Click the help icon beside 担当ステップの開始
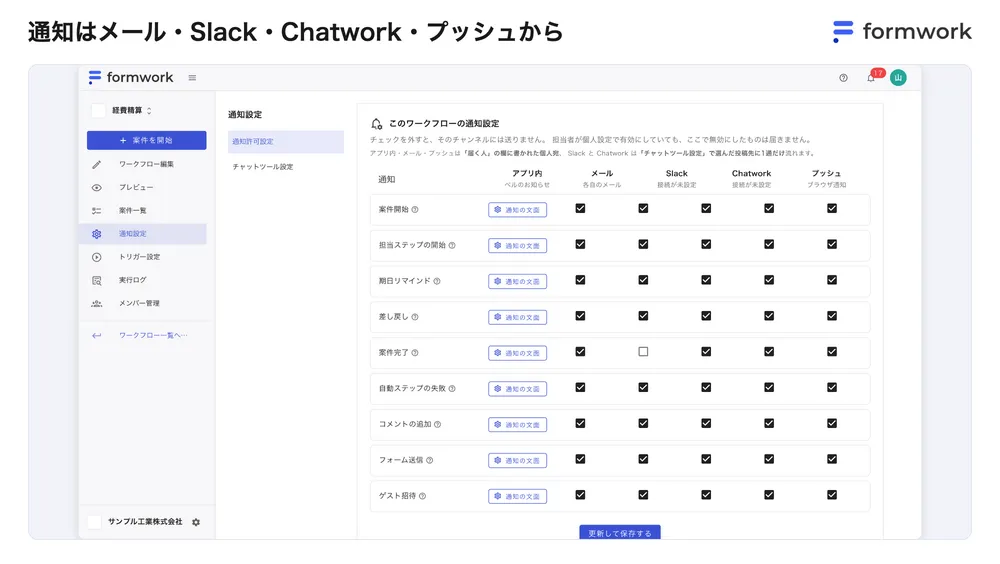The width and height of the screenshot is (1000, 564). (x=452, y=245)
